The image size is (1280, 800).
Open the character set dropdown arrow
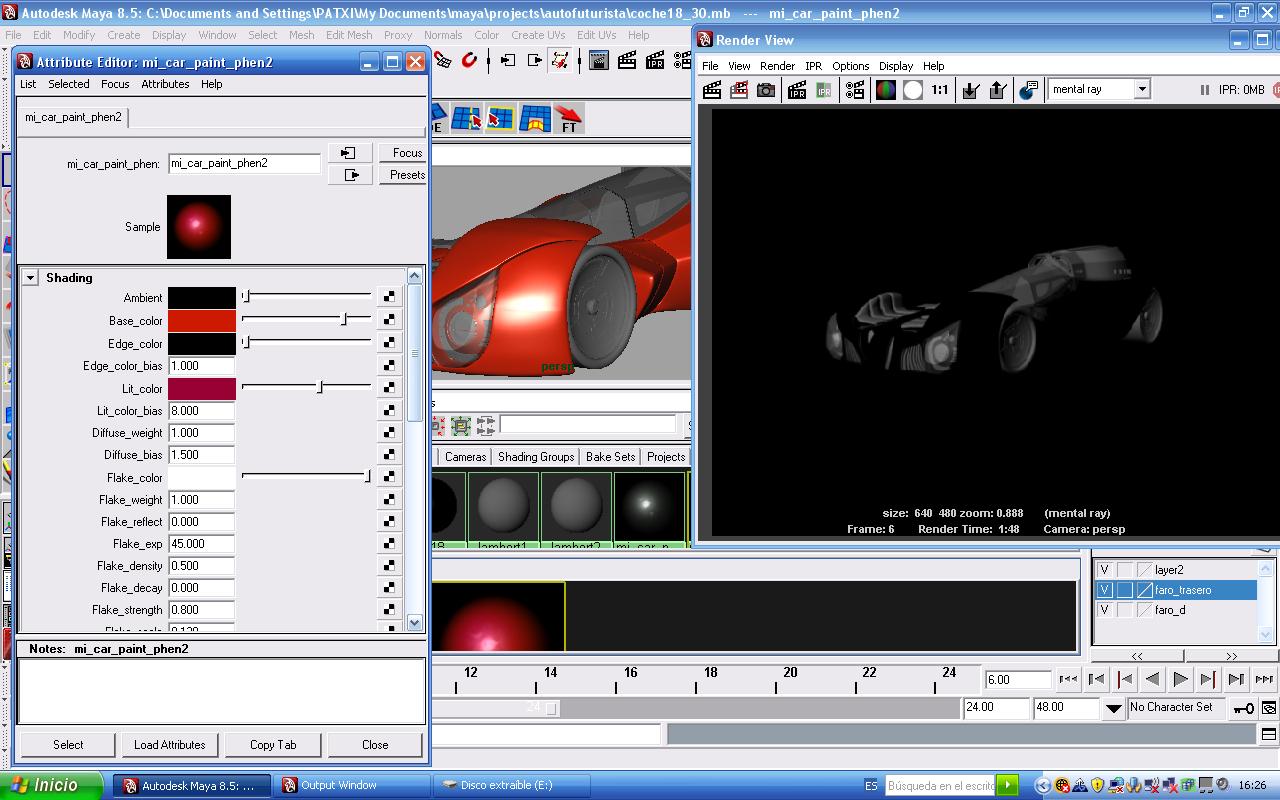[1113, 708]
